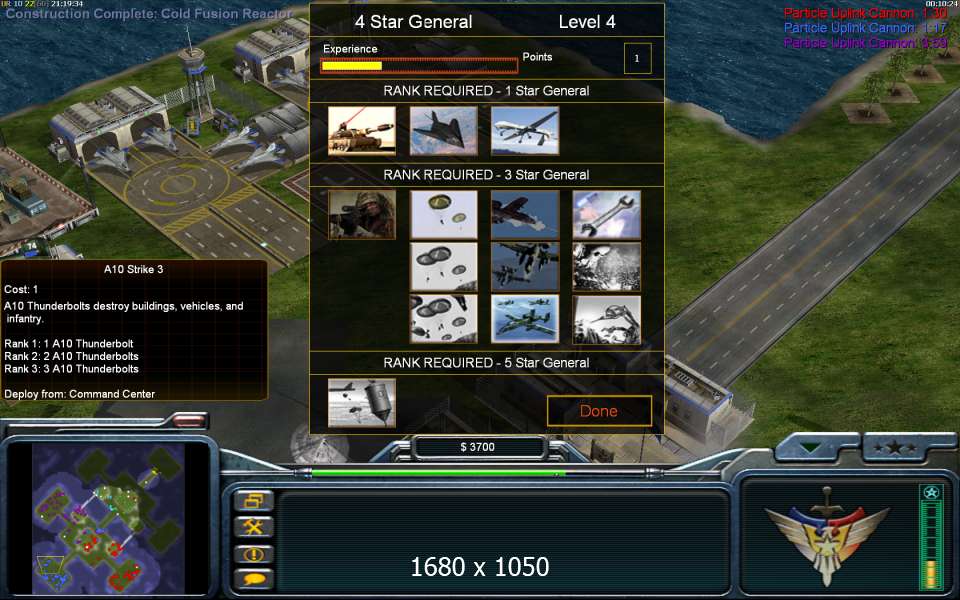Choose Paradrop level 1 with two parachutes
The width and height of the screenshot is (960, 600).
click(443, 214)
